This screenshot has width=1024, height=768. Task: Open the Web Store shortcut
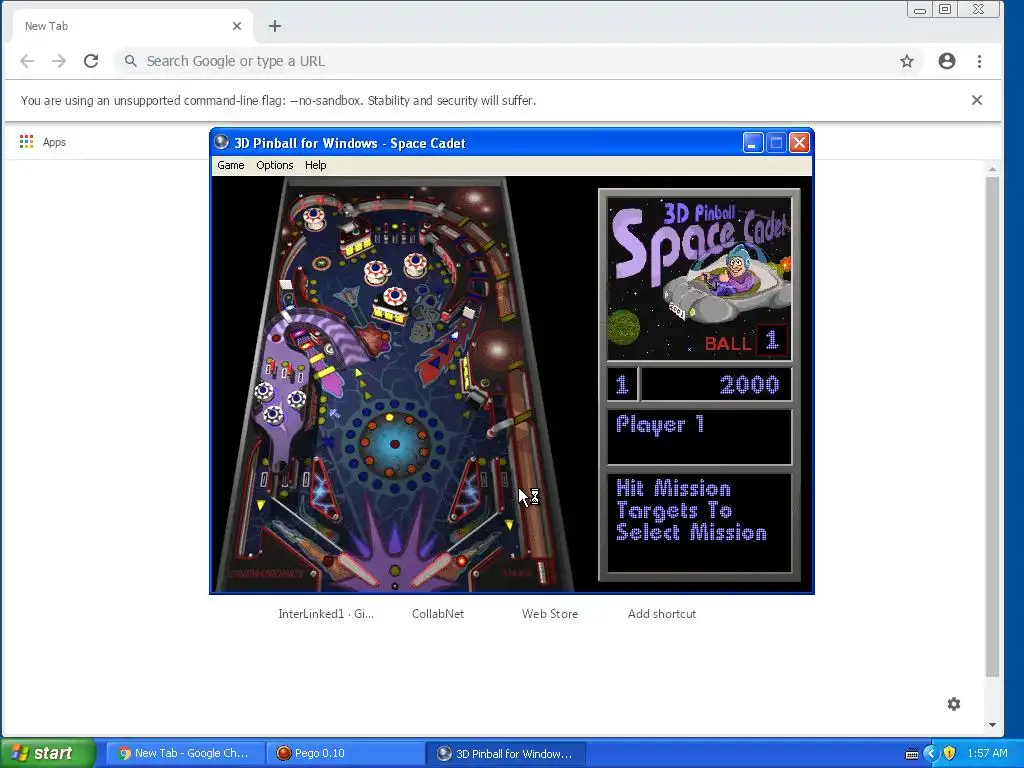click(x=550, y=614)
